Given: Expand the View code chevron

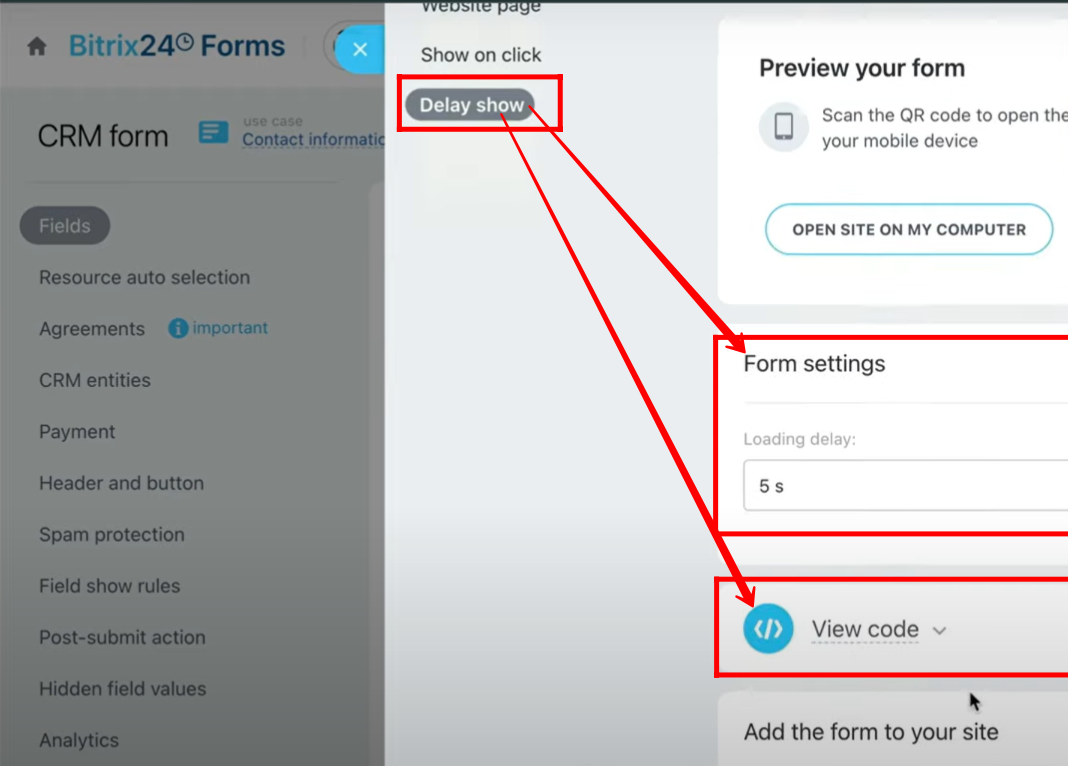Looking at the screenshot, I should (939, 631).
